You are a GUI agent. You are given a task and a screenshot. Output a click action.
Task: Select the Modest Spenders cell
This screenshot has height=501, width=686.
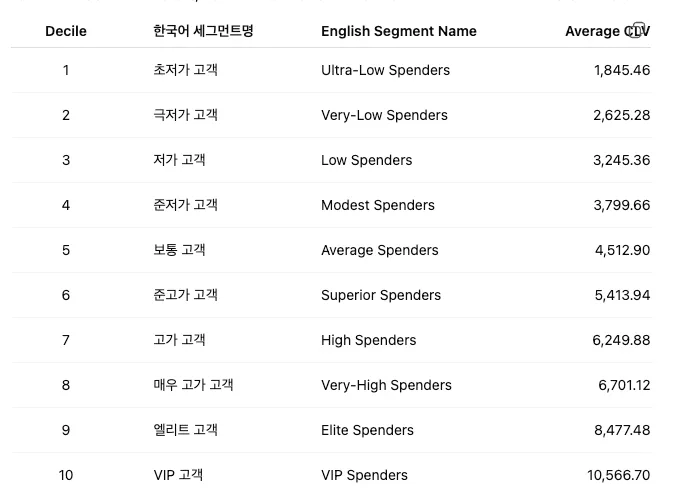[377, 205]
